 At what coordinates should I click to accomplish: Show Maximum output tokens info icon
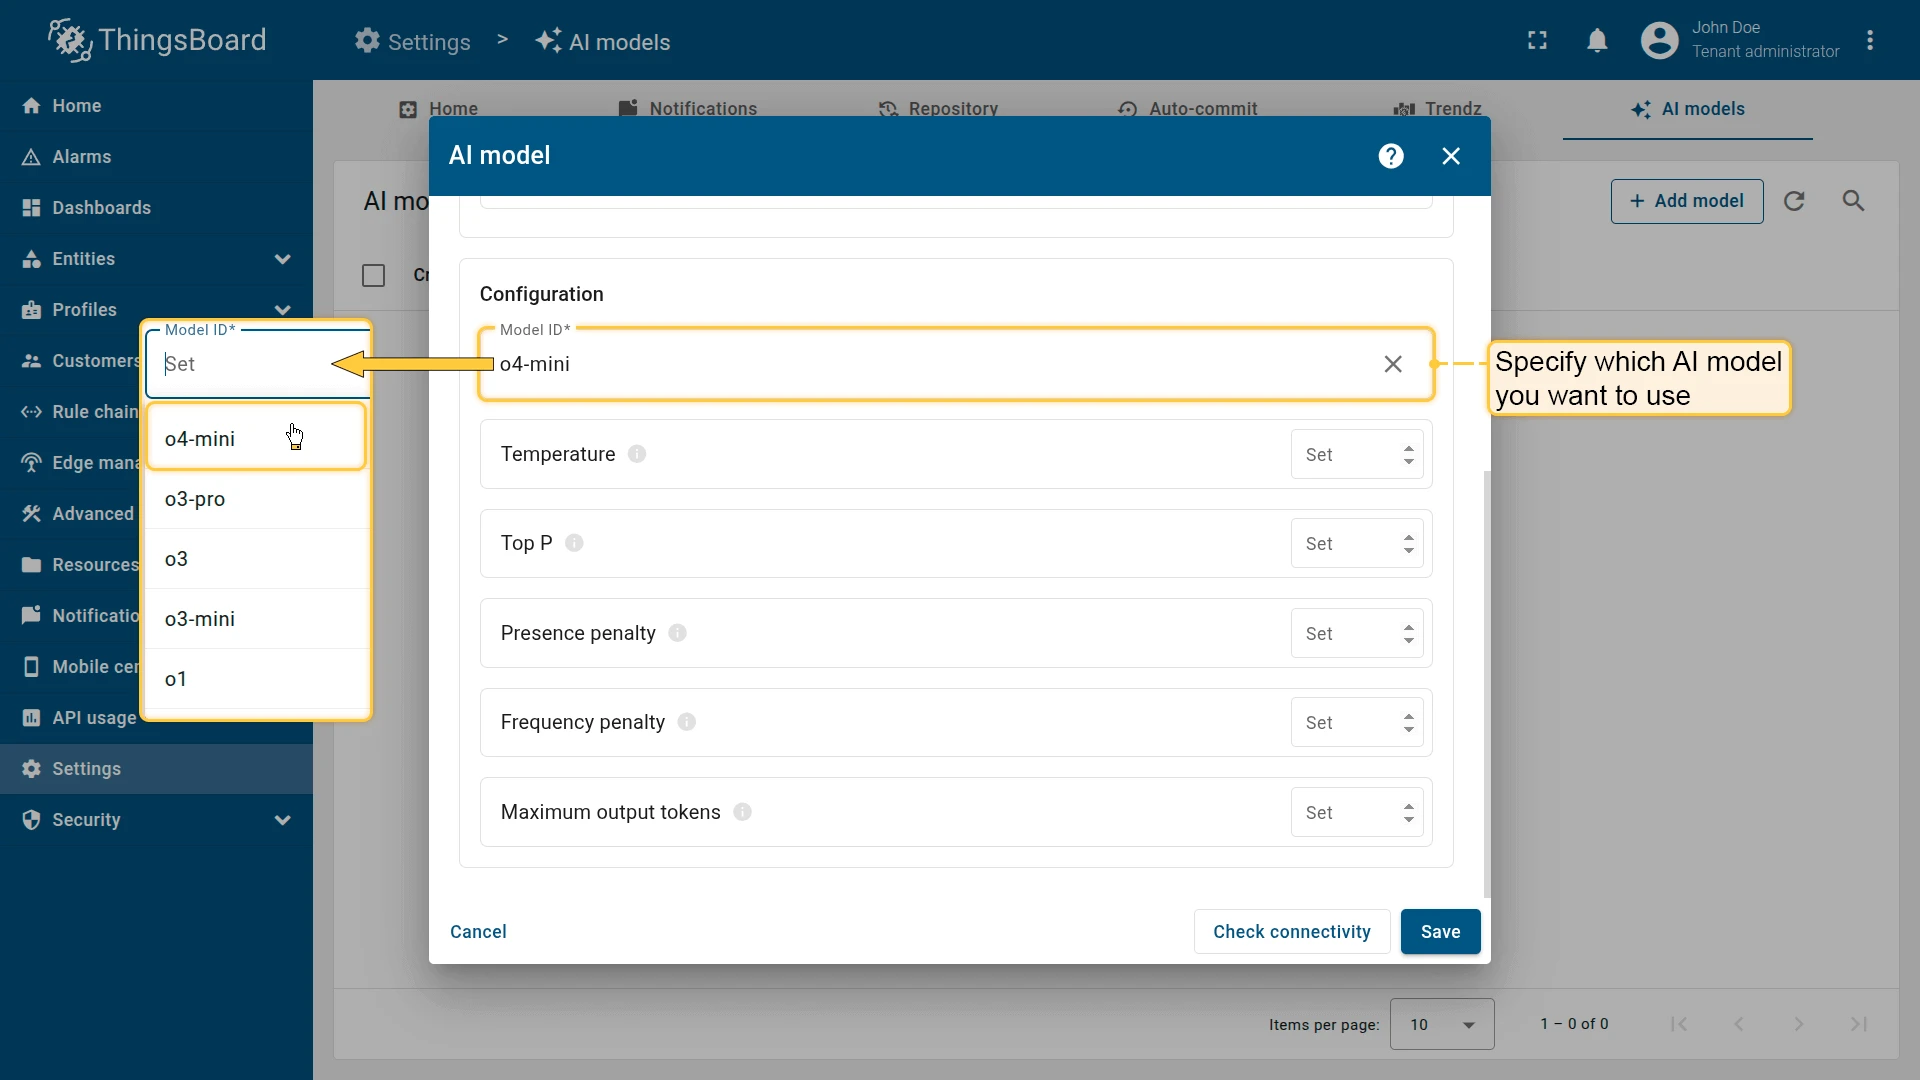(742, 812)
